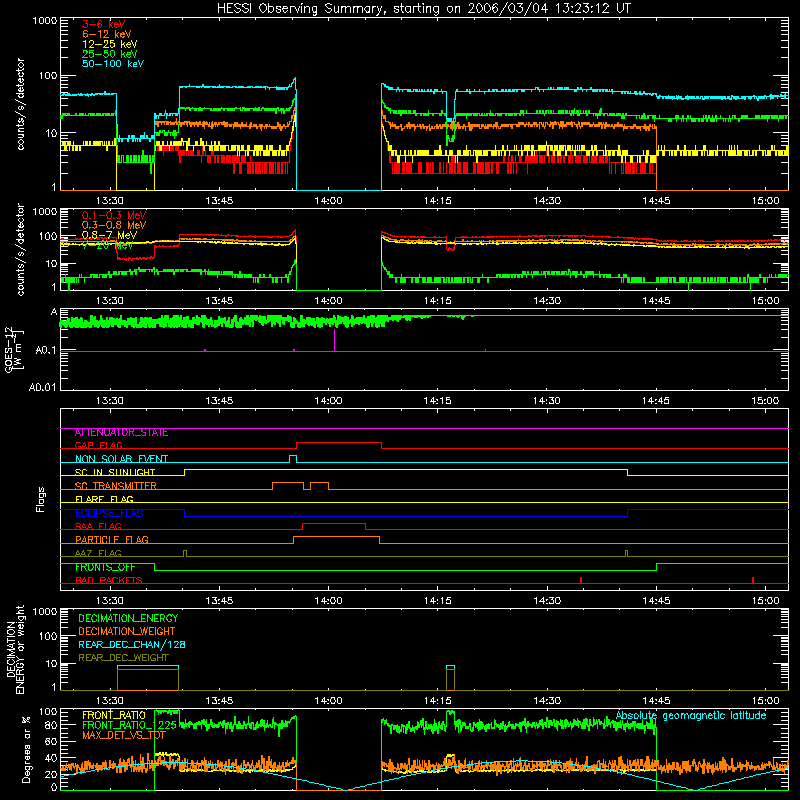The width and height of the screenshot is (800, 800).
Task: Click the REAR_DEC_WEIGHT legend label
Action: pos(123,658)
